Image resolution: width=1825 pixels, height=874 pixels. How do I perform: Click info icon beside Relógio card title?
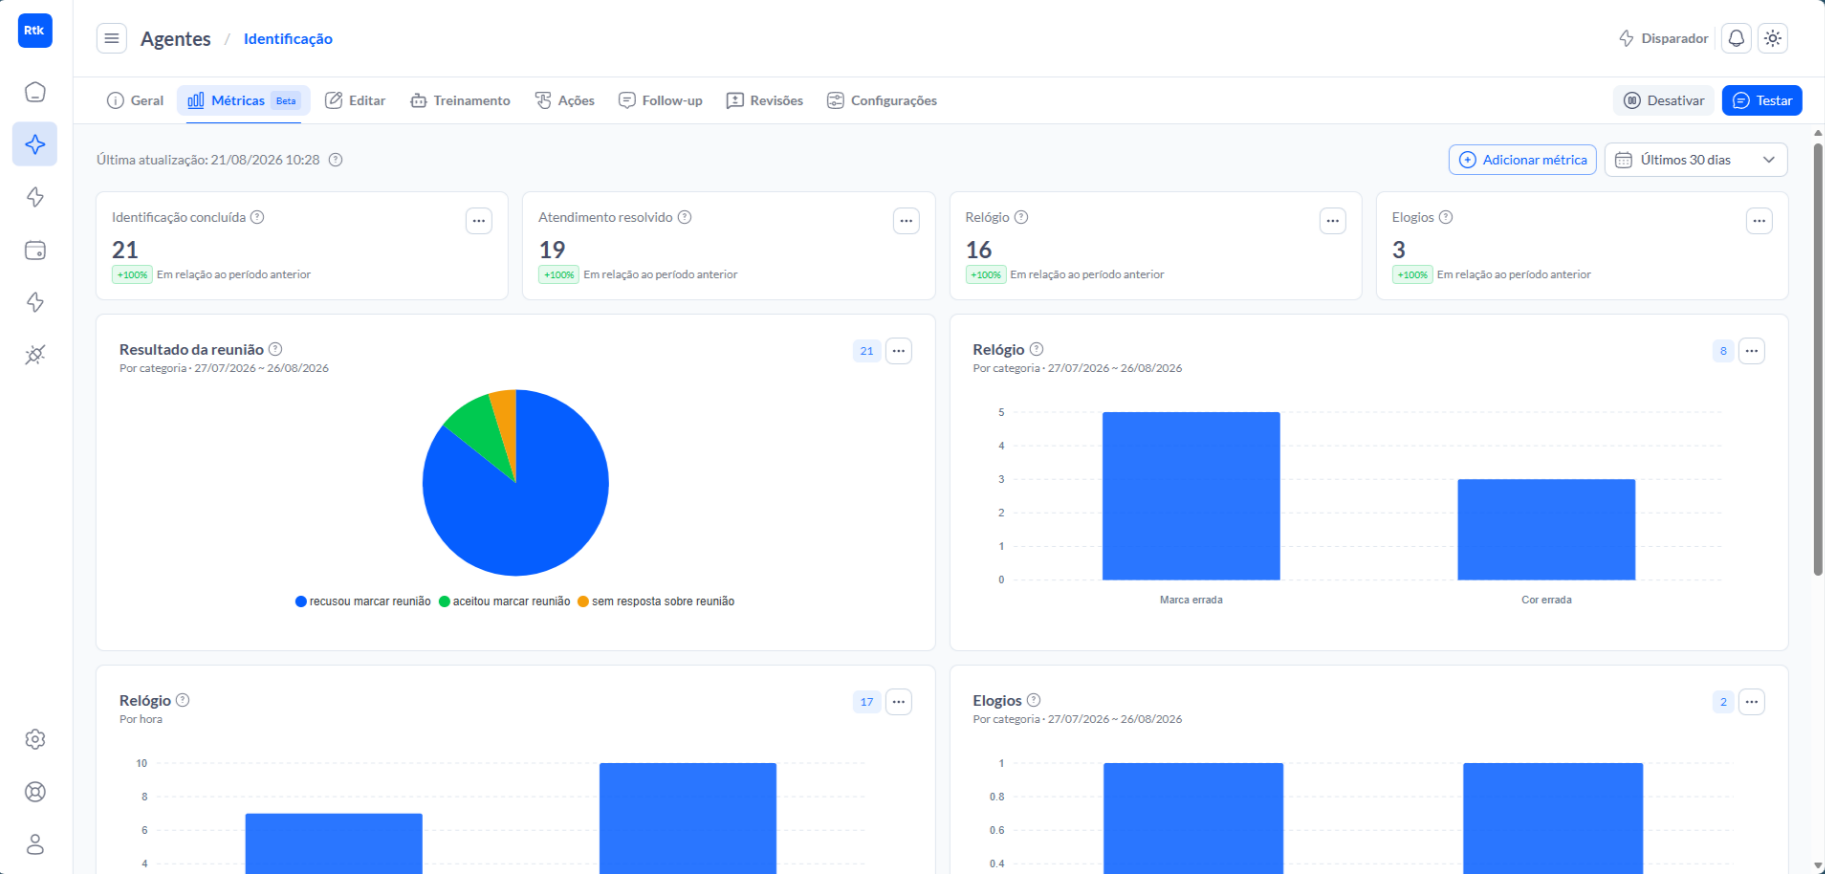click(x=1021, y=217)
